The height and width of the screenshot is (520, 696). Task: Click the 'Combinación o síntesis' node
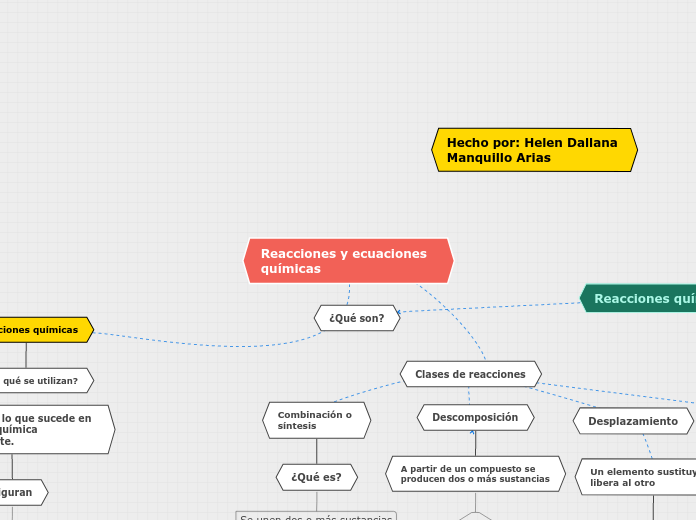click(316, 420)
